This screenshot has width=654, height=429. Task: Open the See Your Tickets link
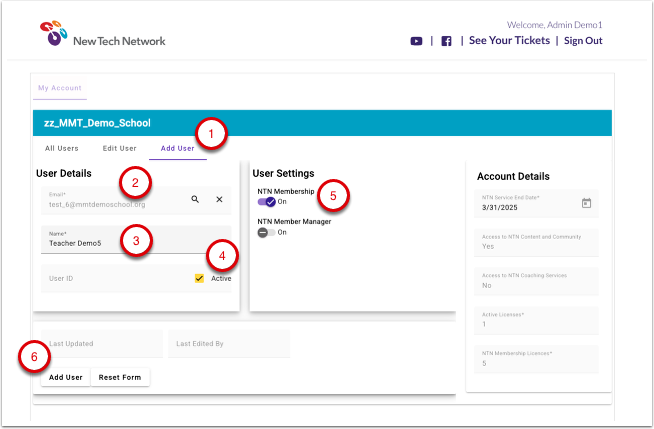pyautogui.click(x=508, y=41)
